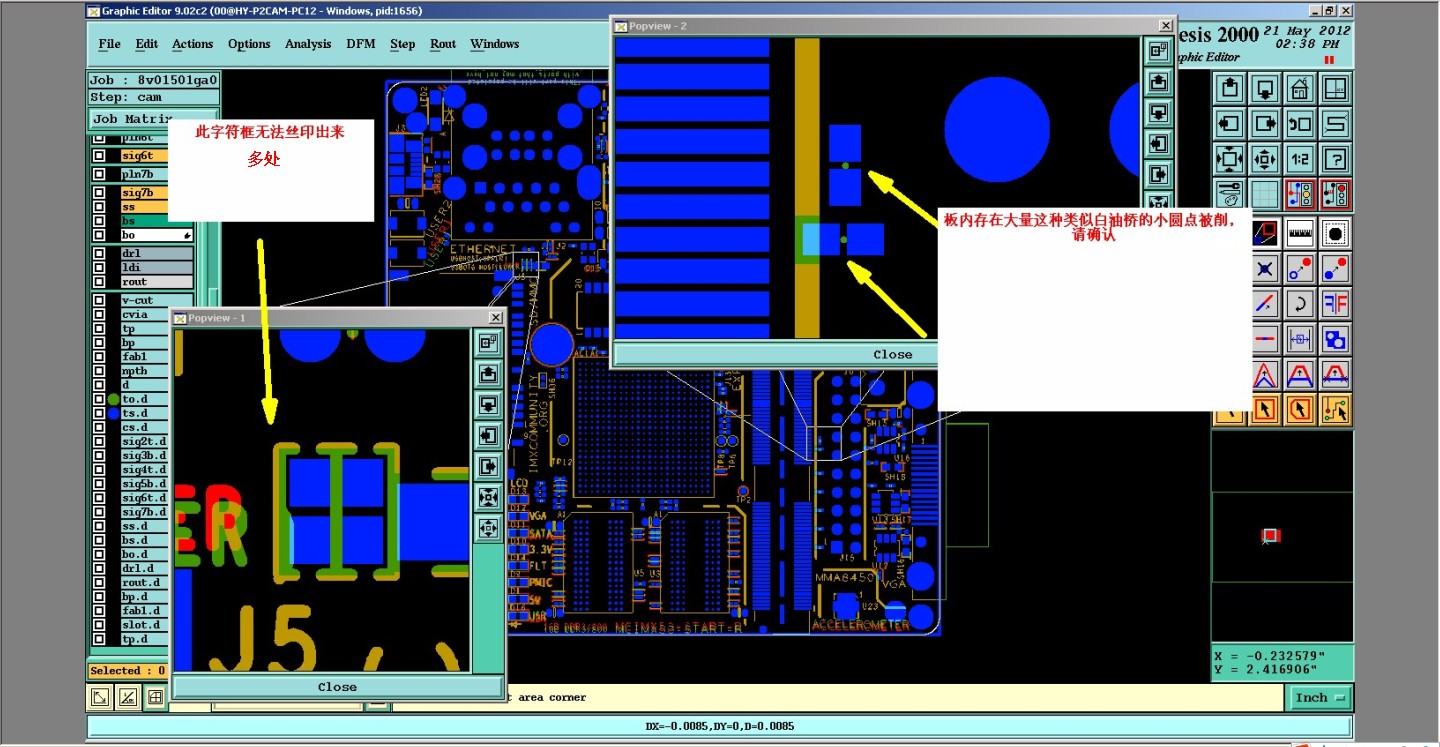Click the pan up arrow icon
The image size is (1440, 747).
click(x=1230, y=89)
